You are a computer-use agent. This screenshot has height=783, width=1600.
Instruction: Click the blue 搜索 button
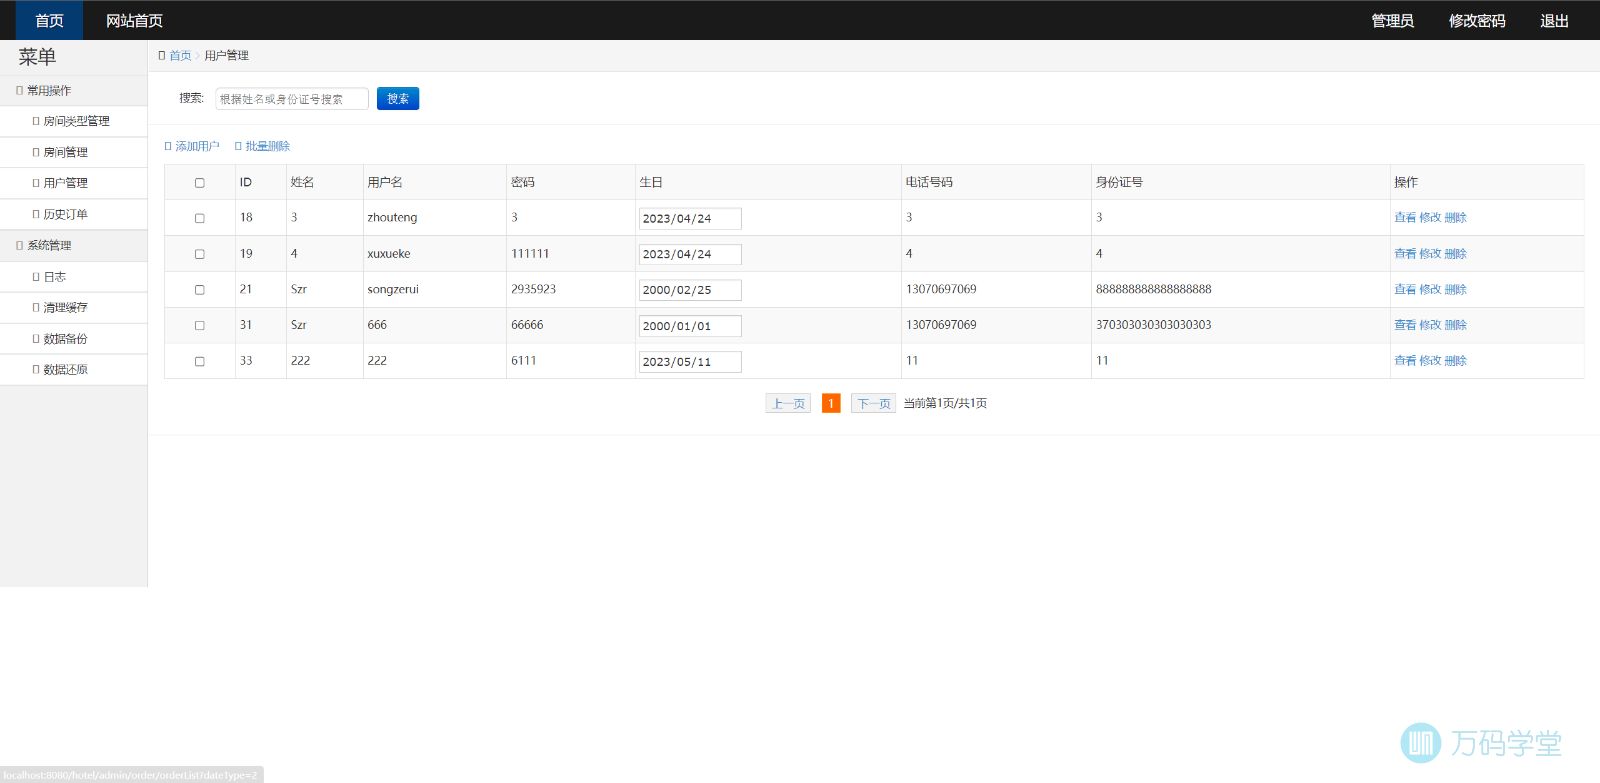398,99
